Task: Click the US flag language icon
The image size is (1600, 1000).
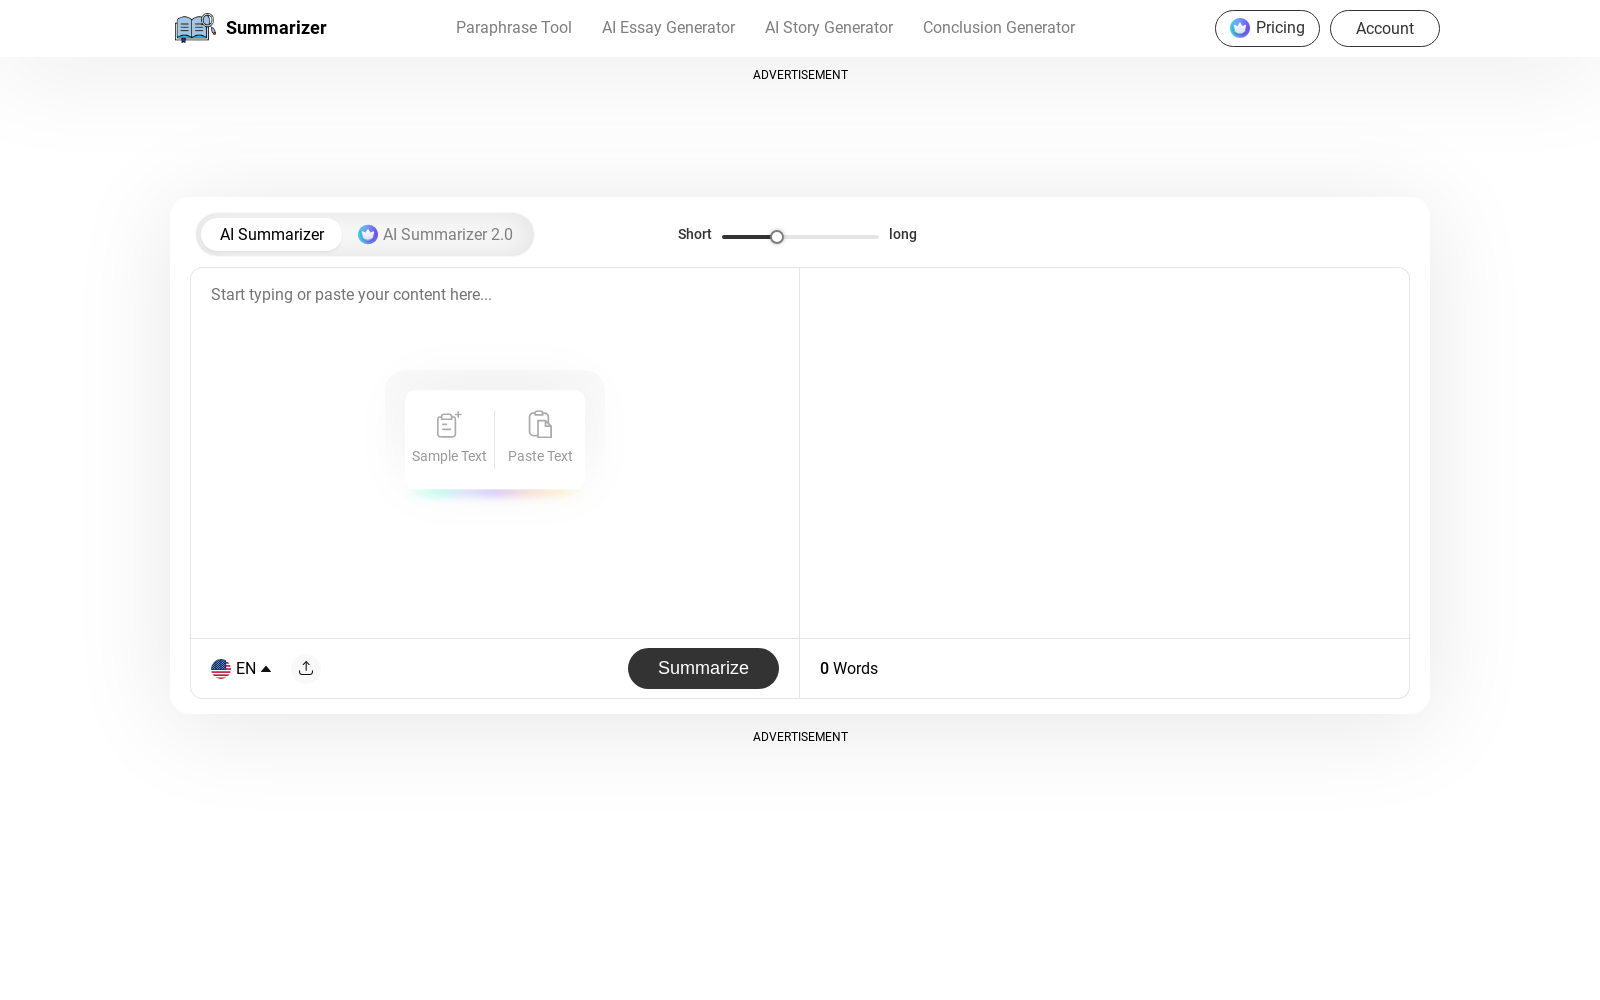Action: click(x=221, y=668)
